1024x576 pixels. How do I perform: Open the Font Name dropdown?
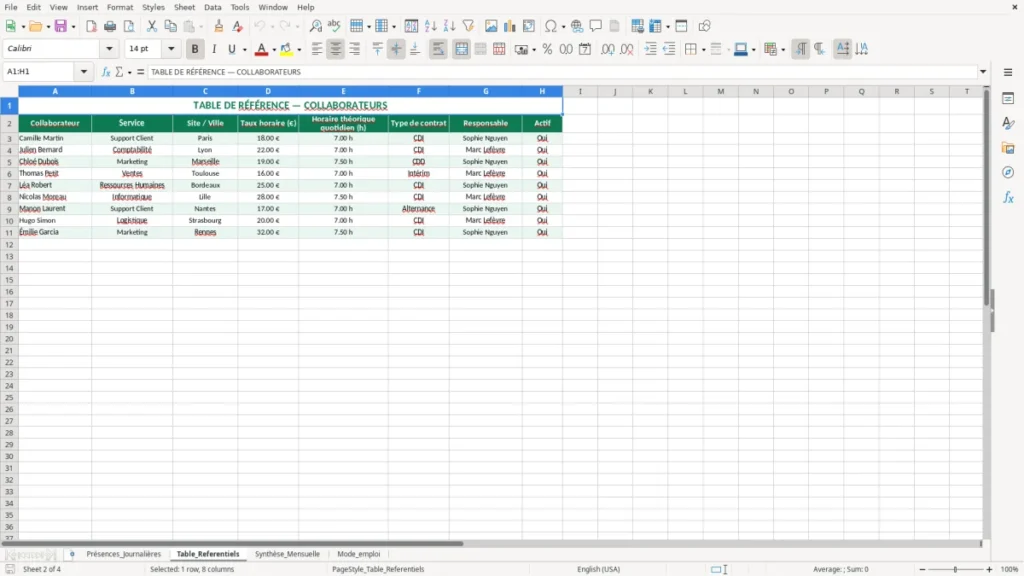point(109,48)
